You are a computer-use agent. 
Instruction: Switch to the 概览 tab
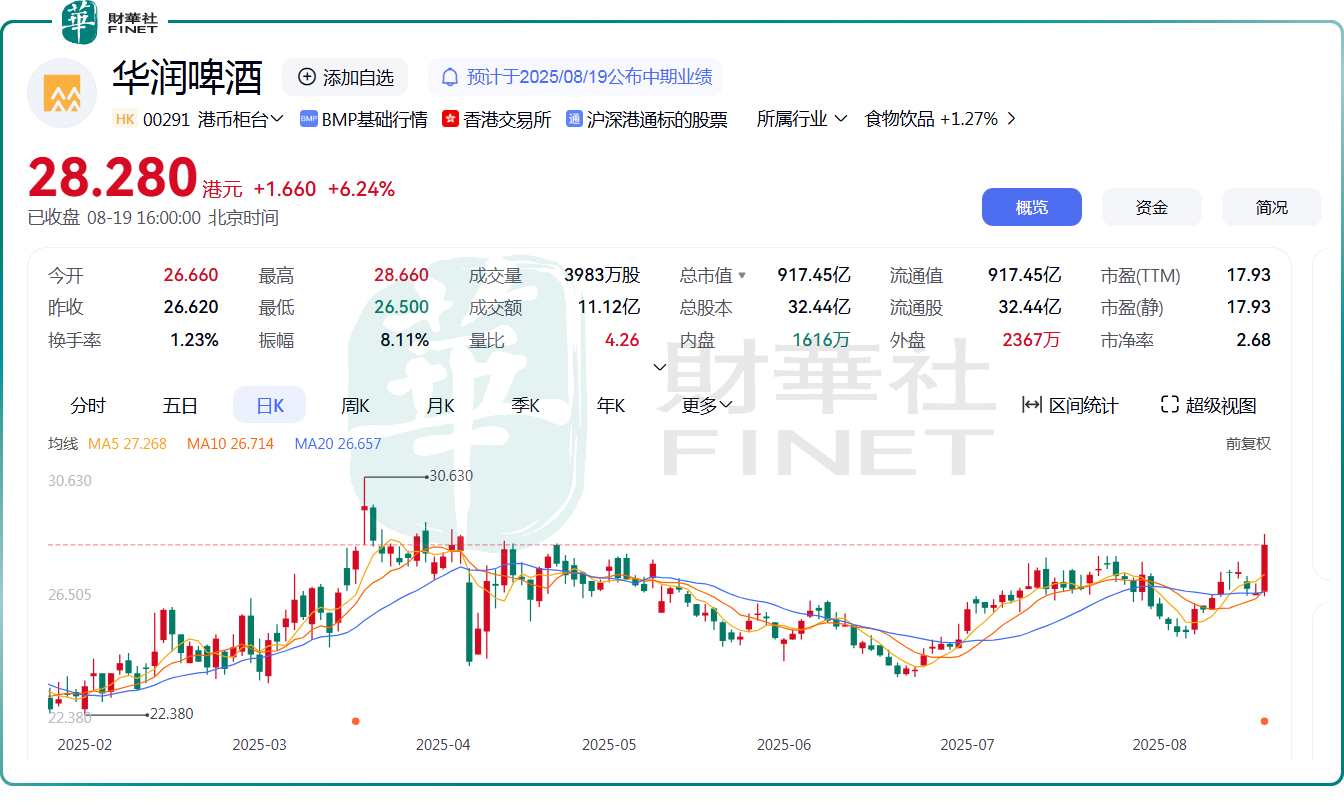pos(1032,207)
